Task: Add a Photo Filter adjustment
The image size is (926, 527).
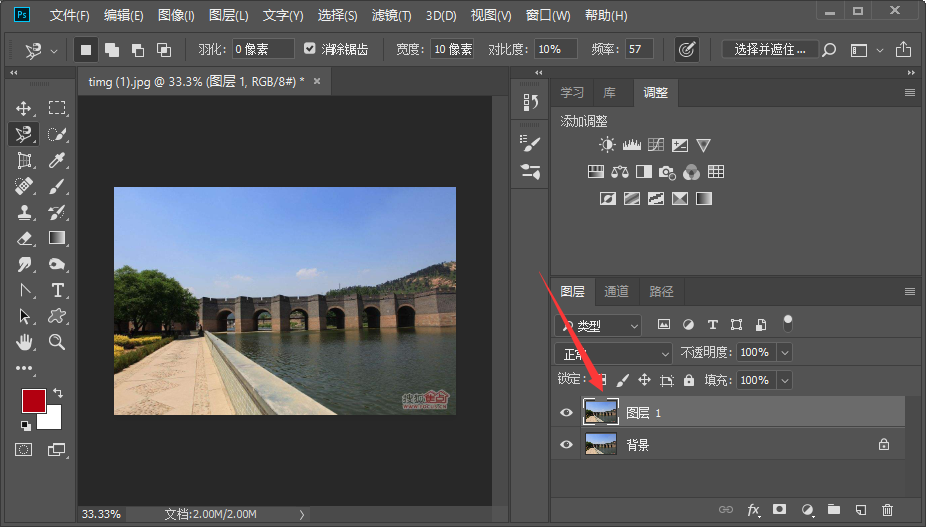Action: coord(667,173)
